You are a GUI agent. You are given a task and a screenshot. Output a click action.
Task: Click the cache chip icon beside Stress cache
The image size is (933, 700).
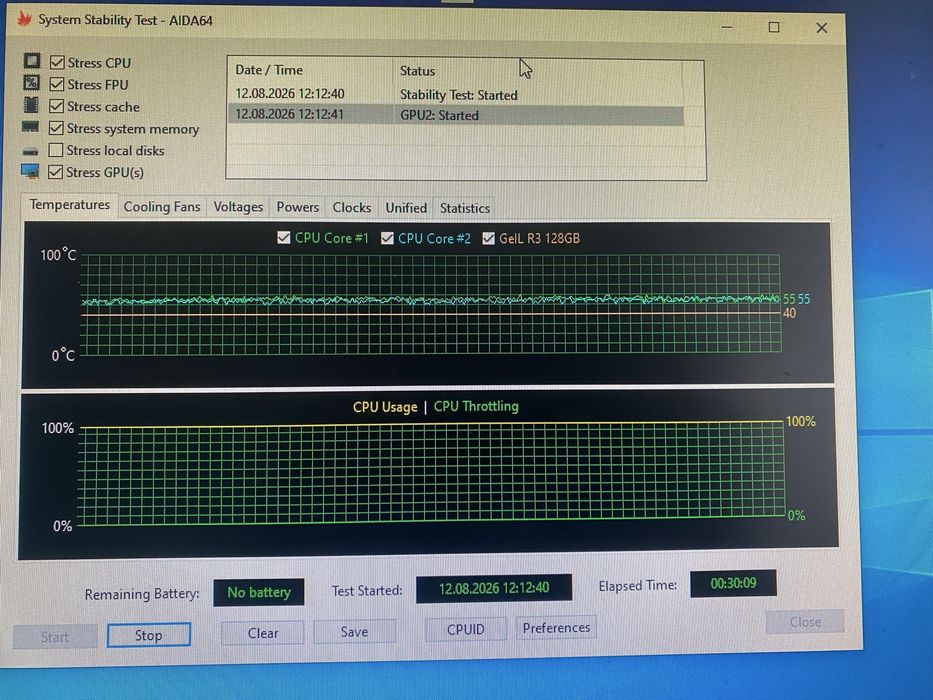tap(31, 105)
